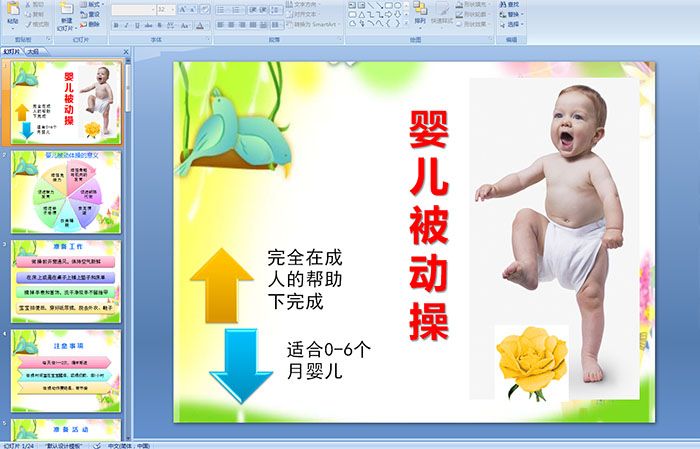Select the right arrow shape in gallery
The width and height of the screenshot is (700, 449).
pyautogui.click(x=388, y=15)
